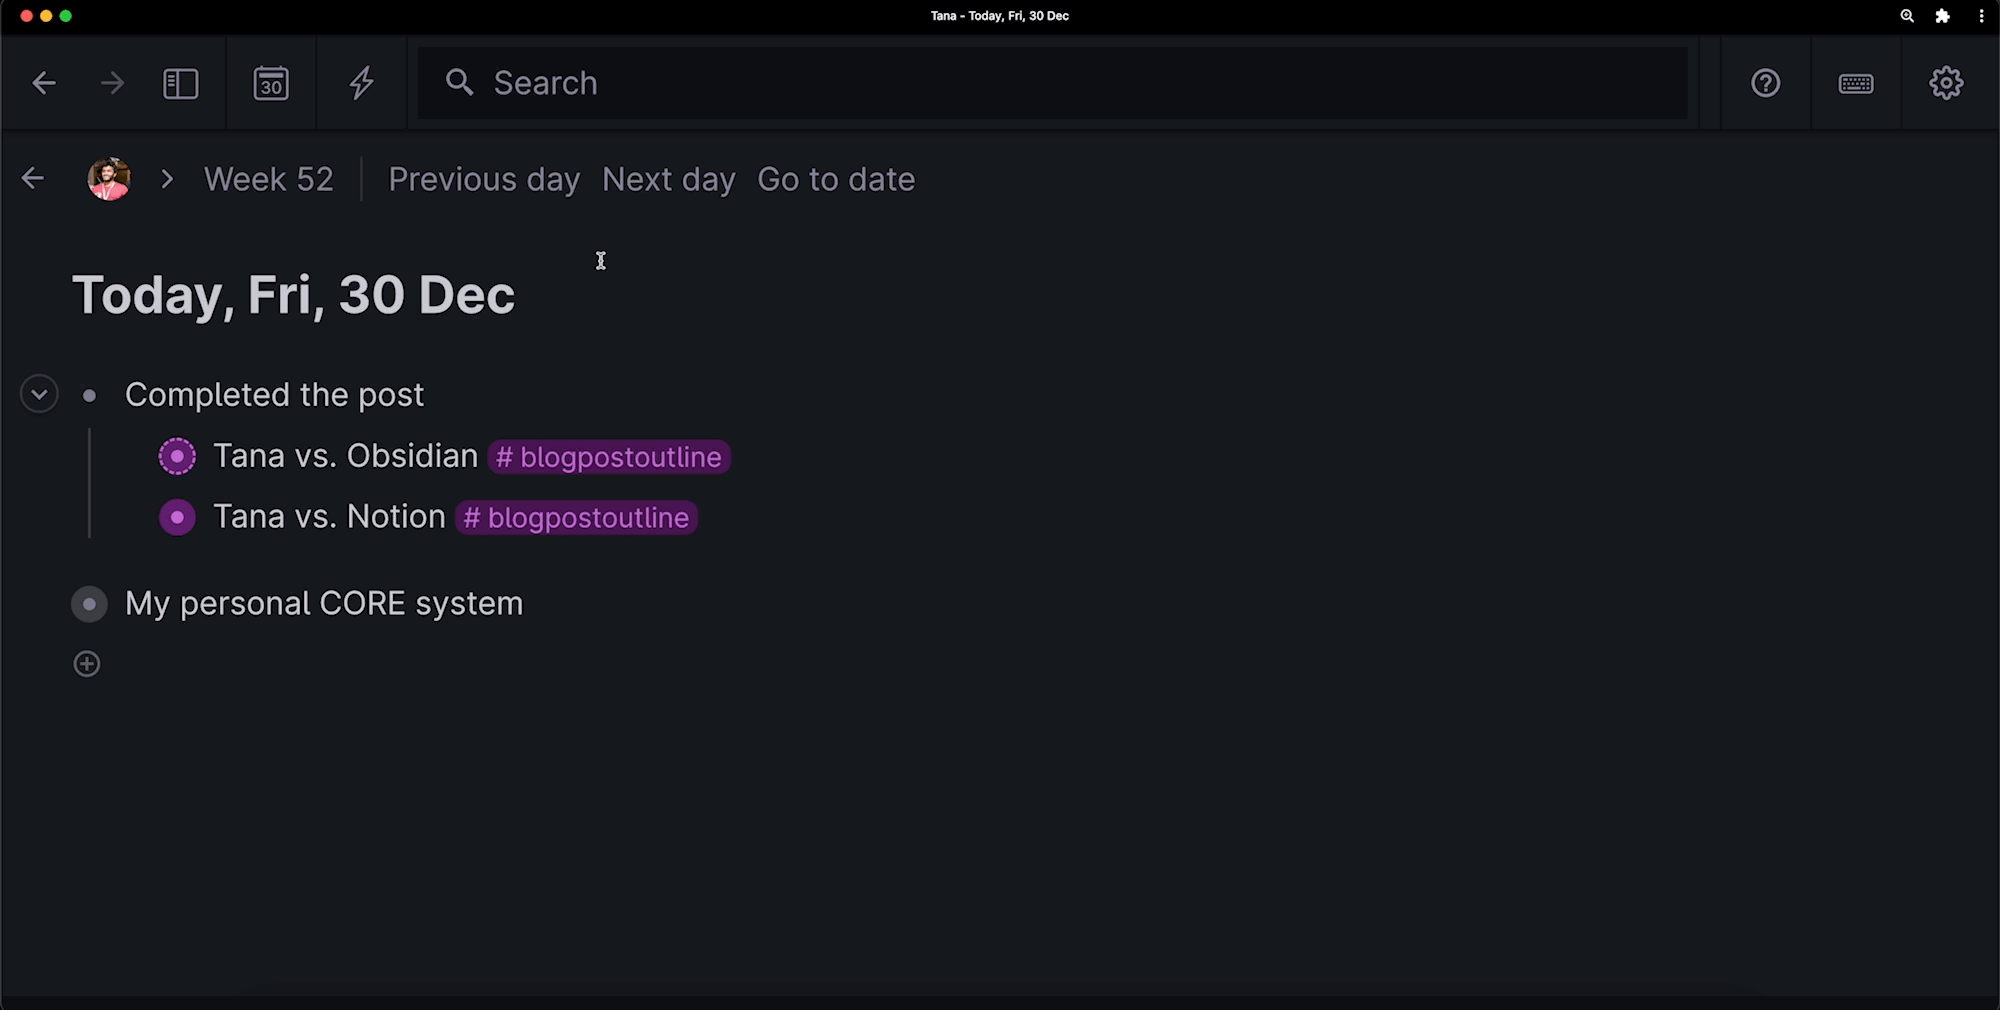Click the lightning bolt quick-add icon
Viewport: 2000px width, 1010px height.
(x=362, y=83)
